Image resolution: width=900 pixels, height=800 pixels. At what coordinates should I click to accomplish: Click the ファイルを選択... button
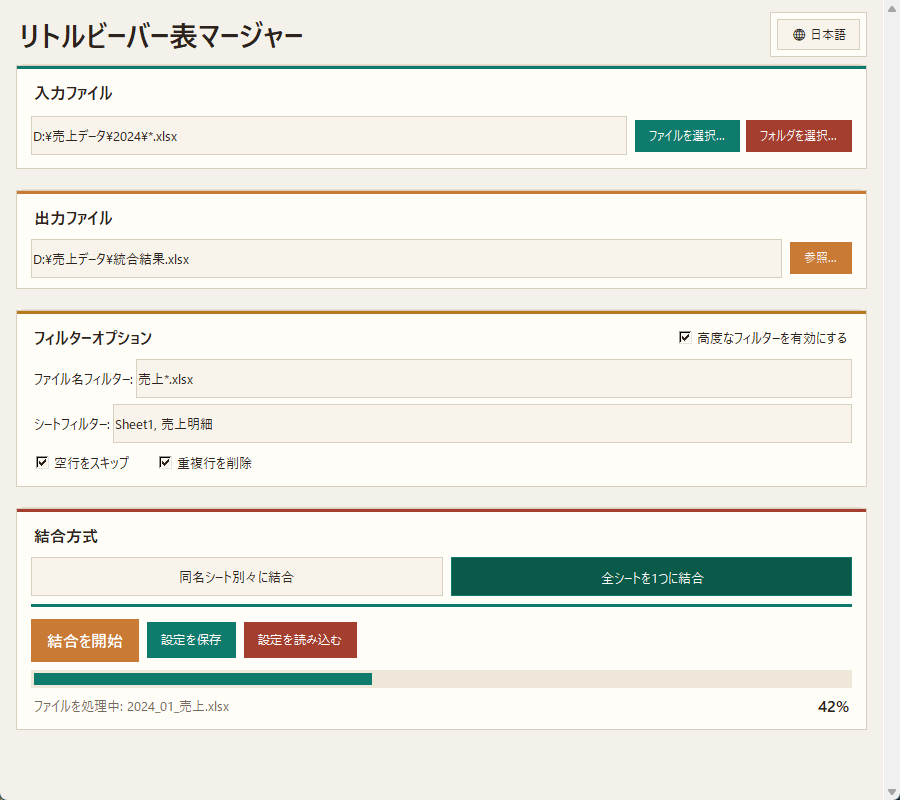pyautogui.click(x=687, y=136)
